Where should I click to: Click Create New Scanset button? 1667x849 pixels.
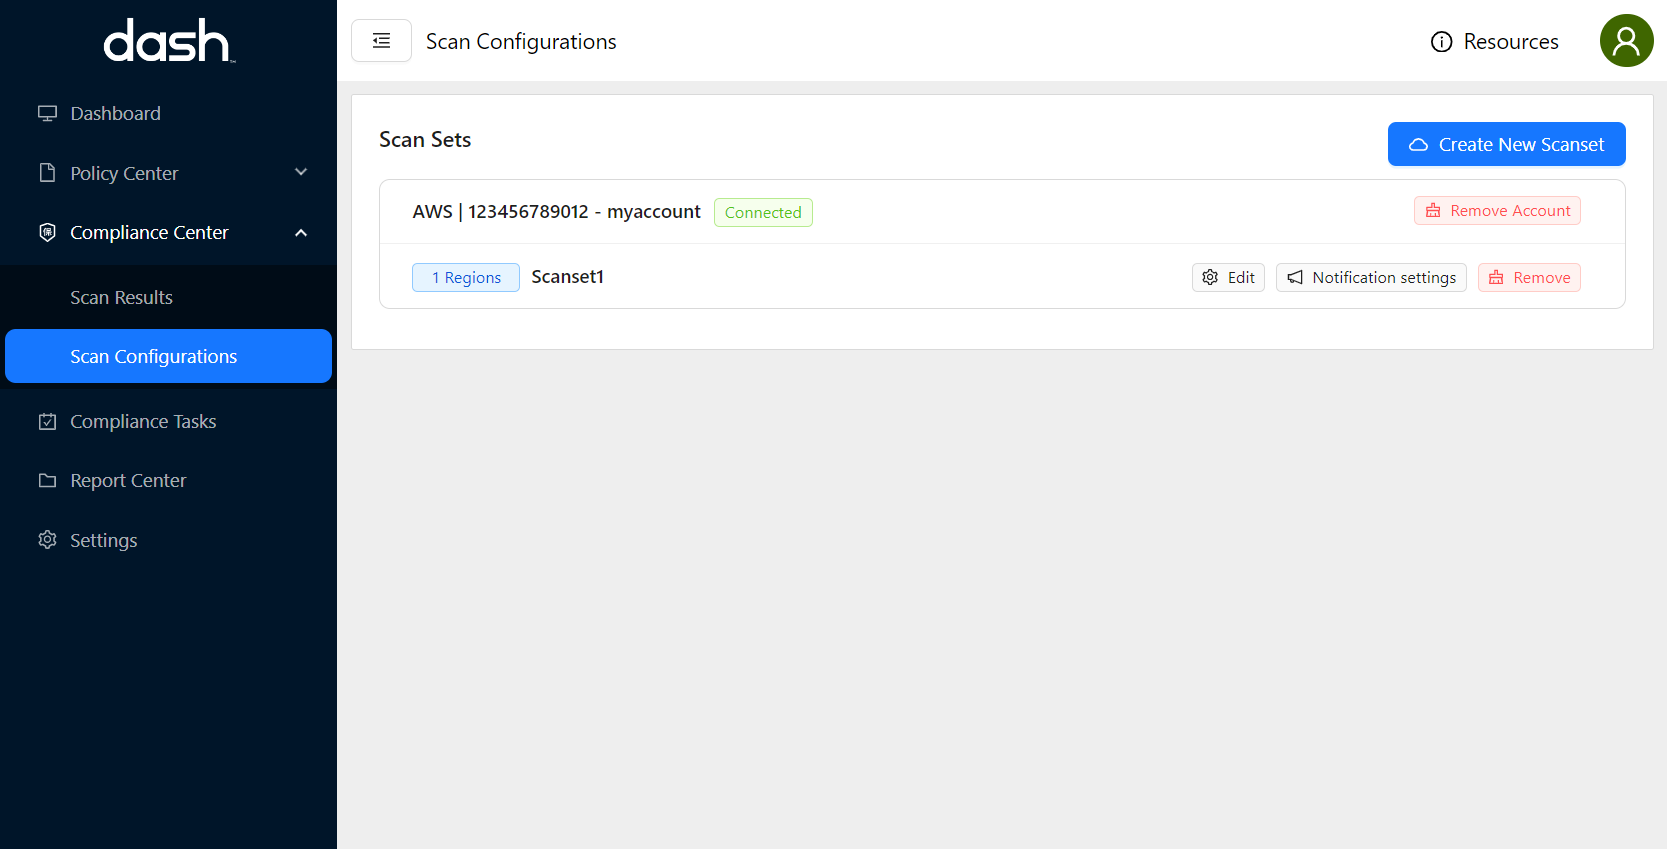(1506, 144)
